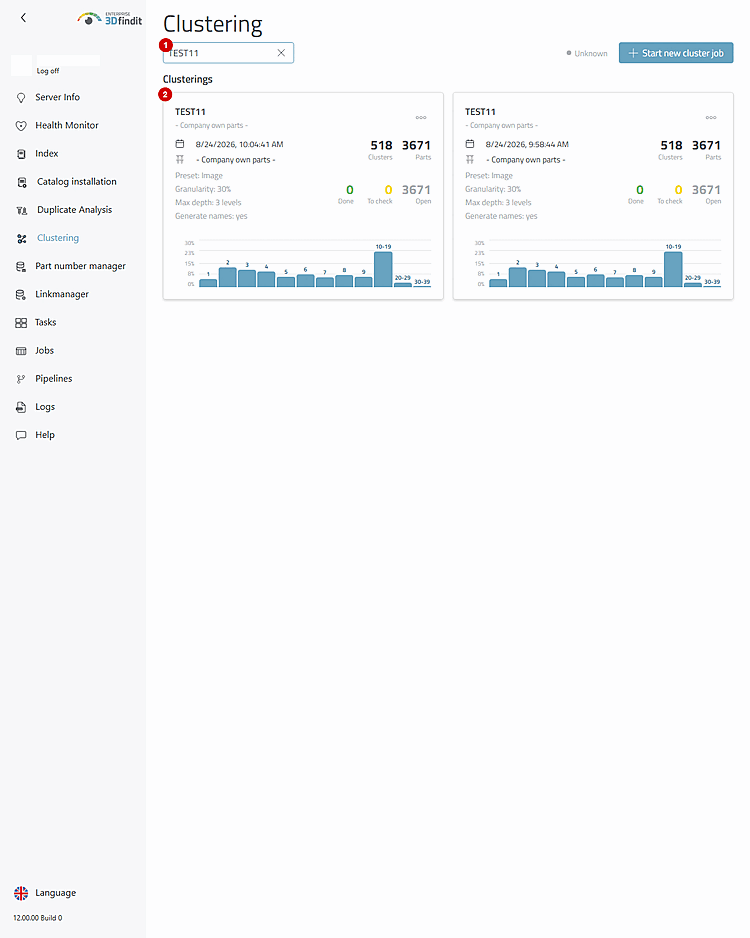Open Server Info icon in sidebar
This screenshot has width=750, height=938.
21,98
